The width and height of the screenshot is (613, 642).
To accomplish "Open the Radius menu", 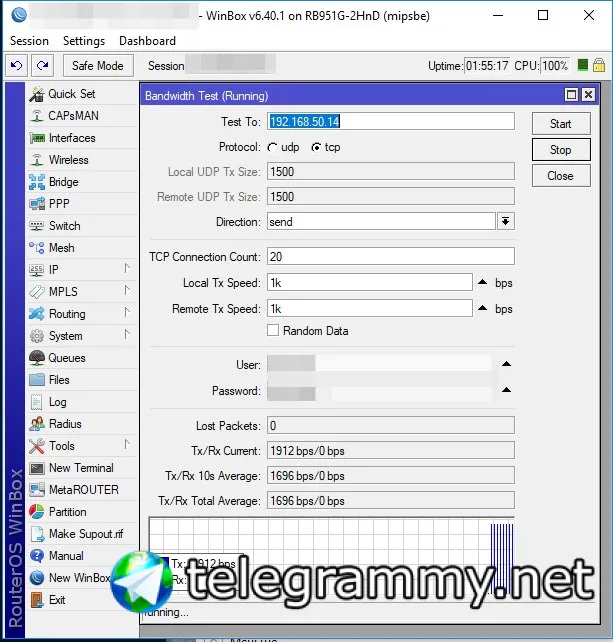I will coord(81,424).
